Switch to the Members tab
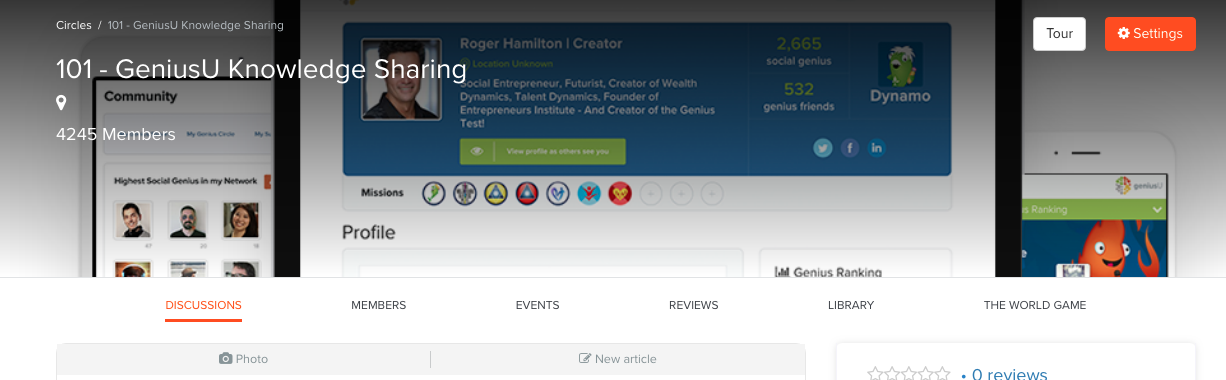The height and width of the screenshot is (380, 1226). tap(378, 305)
